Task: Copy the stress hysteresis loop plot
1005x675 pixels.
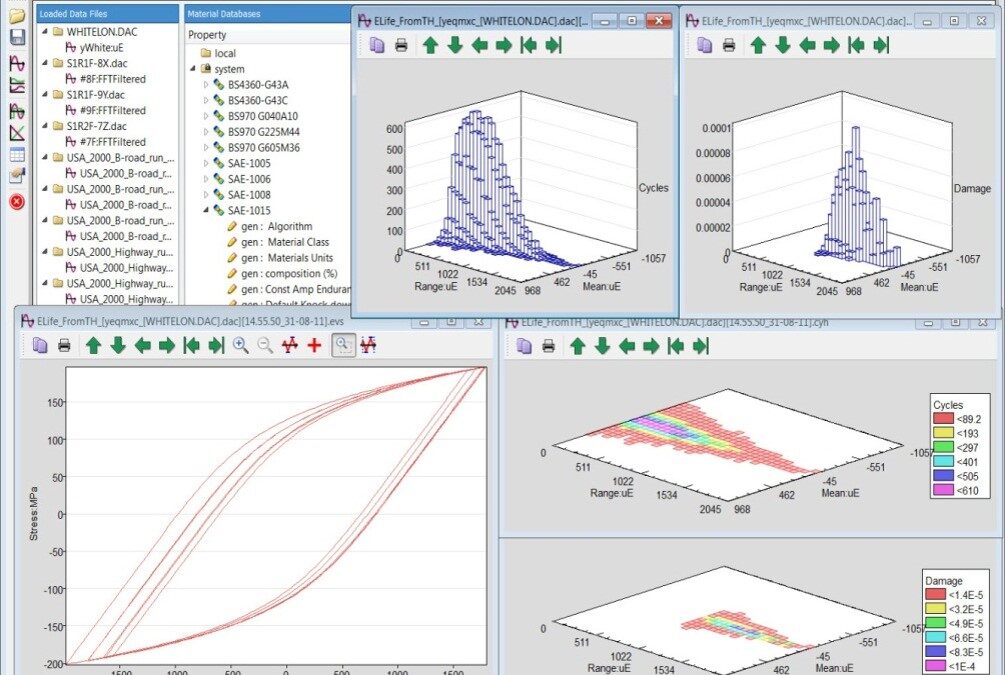Action: click(40, 346)
